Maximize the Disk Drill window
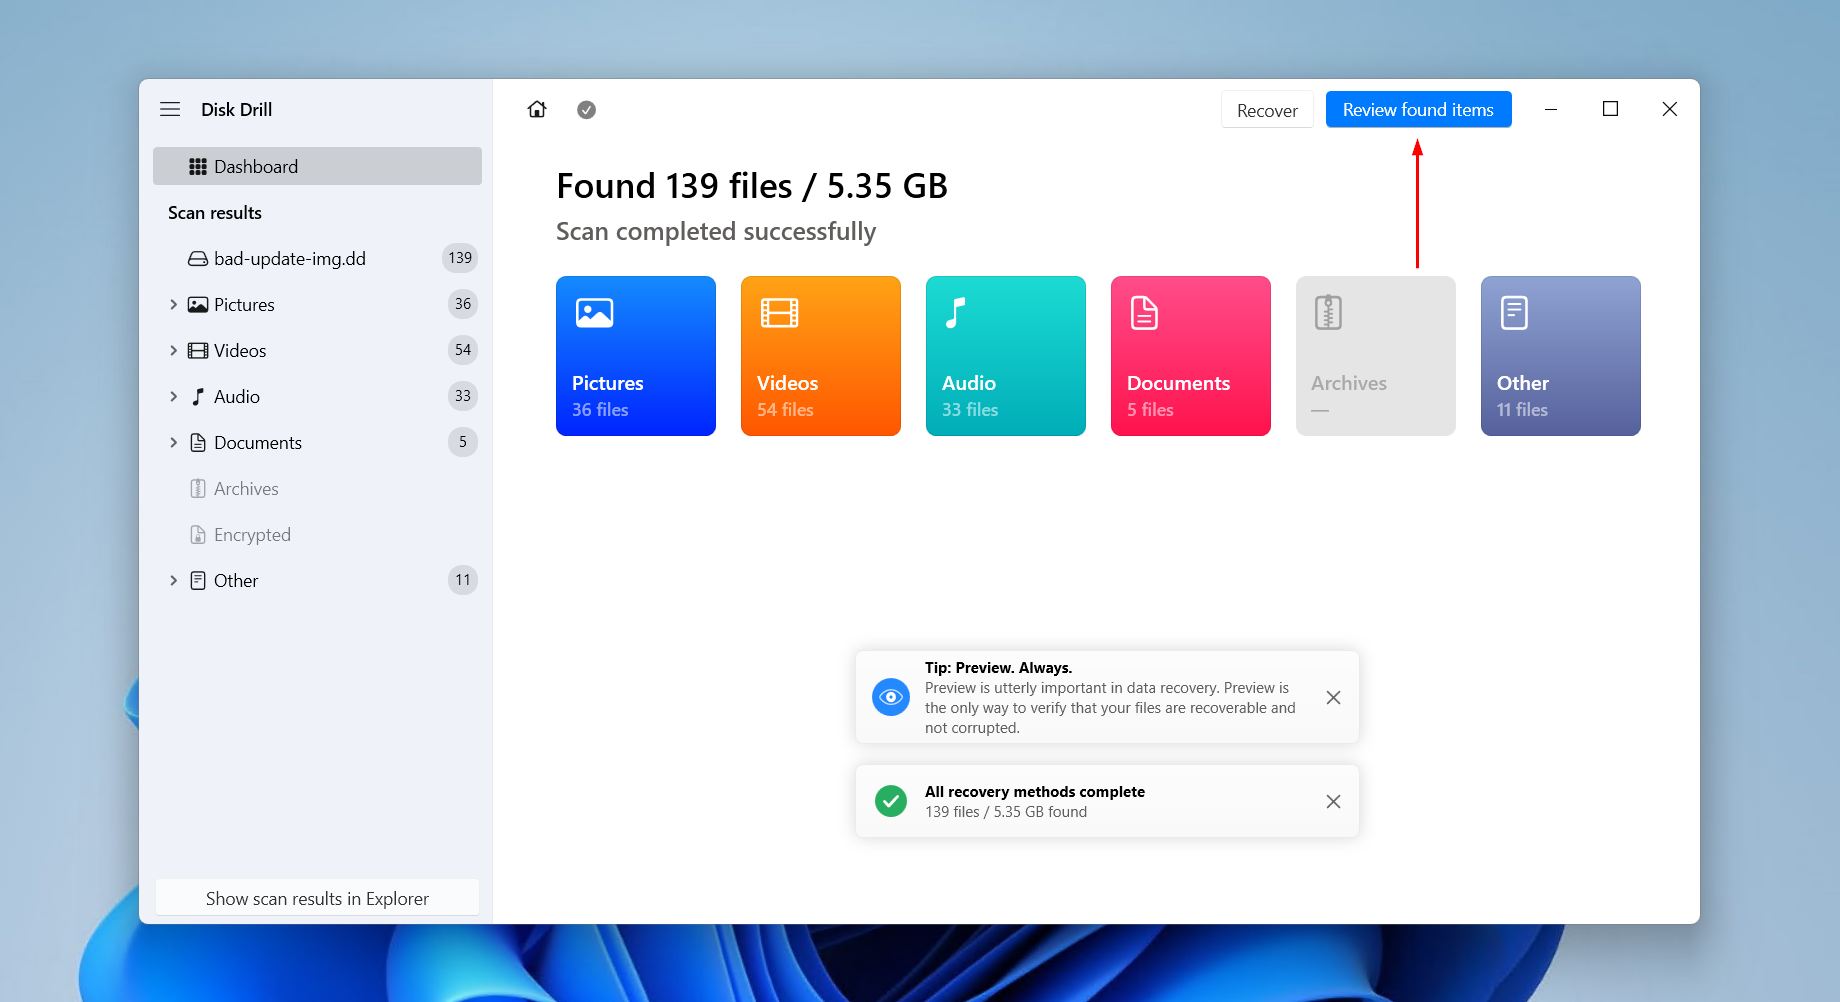Screen dimensions: 1840x1002 [x=1610, y=109]
